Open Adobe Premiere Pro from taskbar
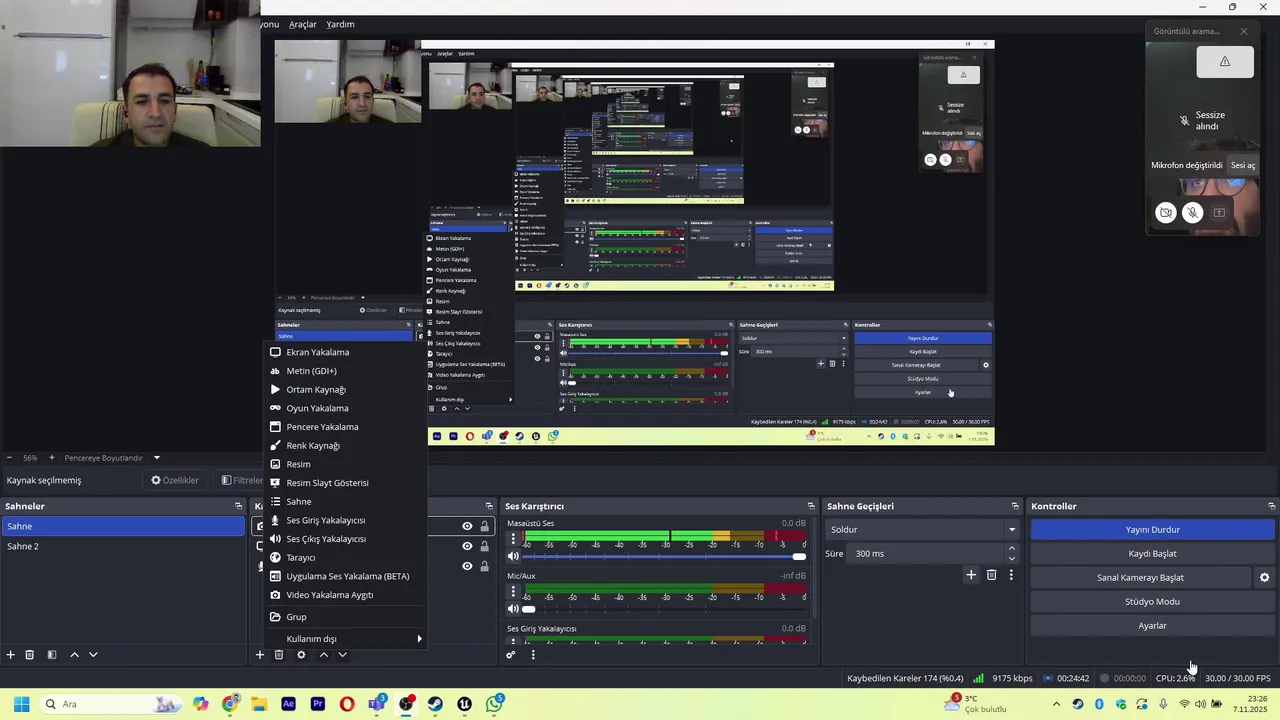The width and height of the screenshot is (1280, 720). pyautogui.click(x=318, y=704)
